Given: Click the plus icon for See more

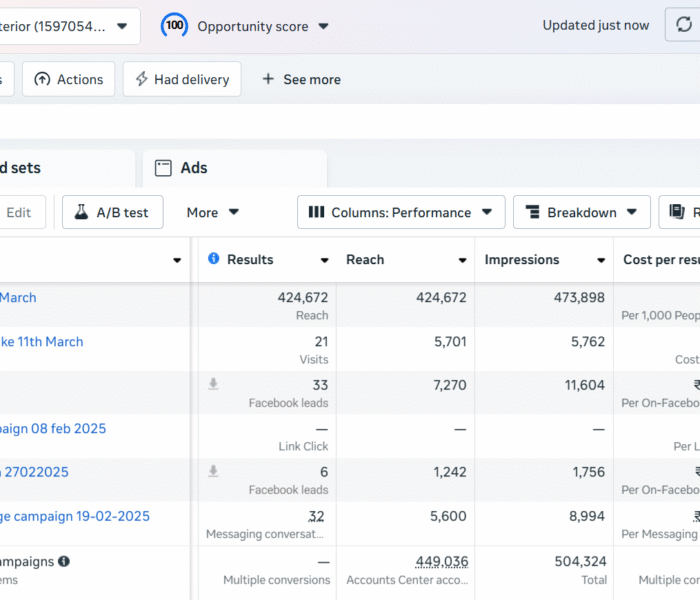Looking at the screenshot, I should [268, 80].
